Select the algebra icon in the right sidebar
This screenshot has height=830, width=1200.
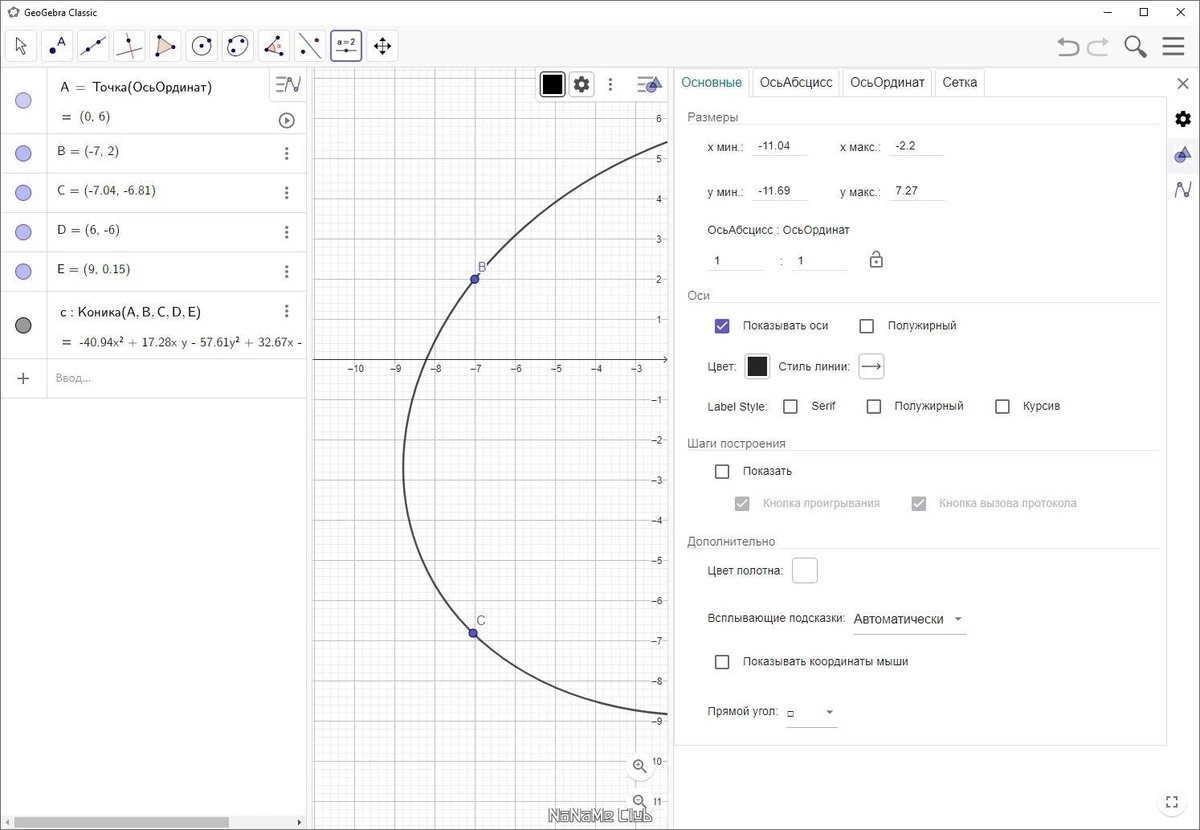1183,189
